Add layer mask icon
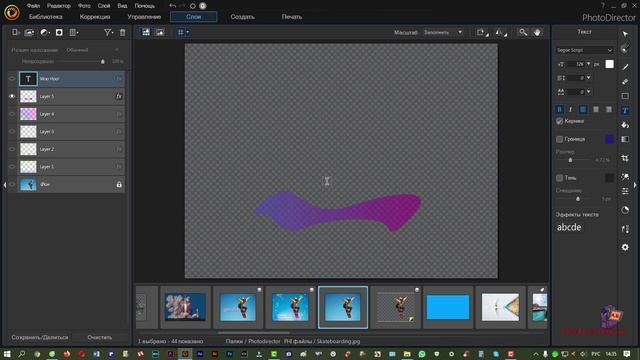This screenshot has width=640, height=360. point(59,33)
